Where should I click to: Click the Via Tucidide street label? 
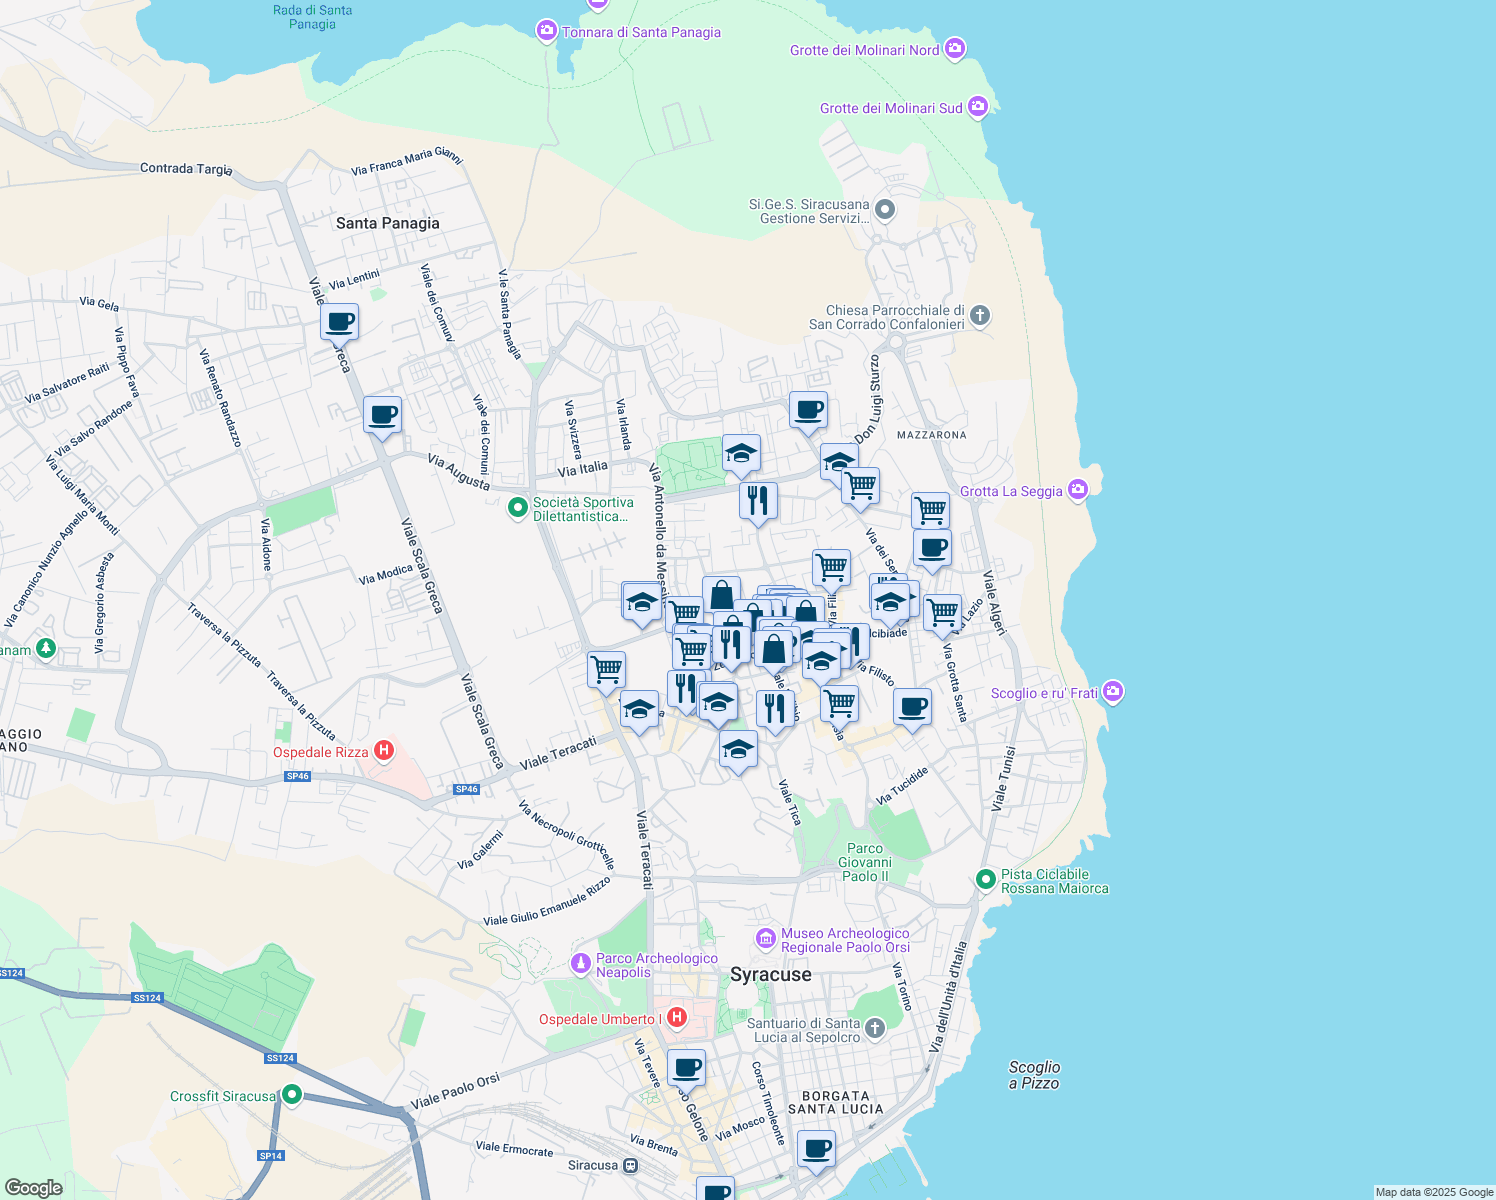902,785
